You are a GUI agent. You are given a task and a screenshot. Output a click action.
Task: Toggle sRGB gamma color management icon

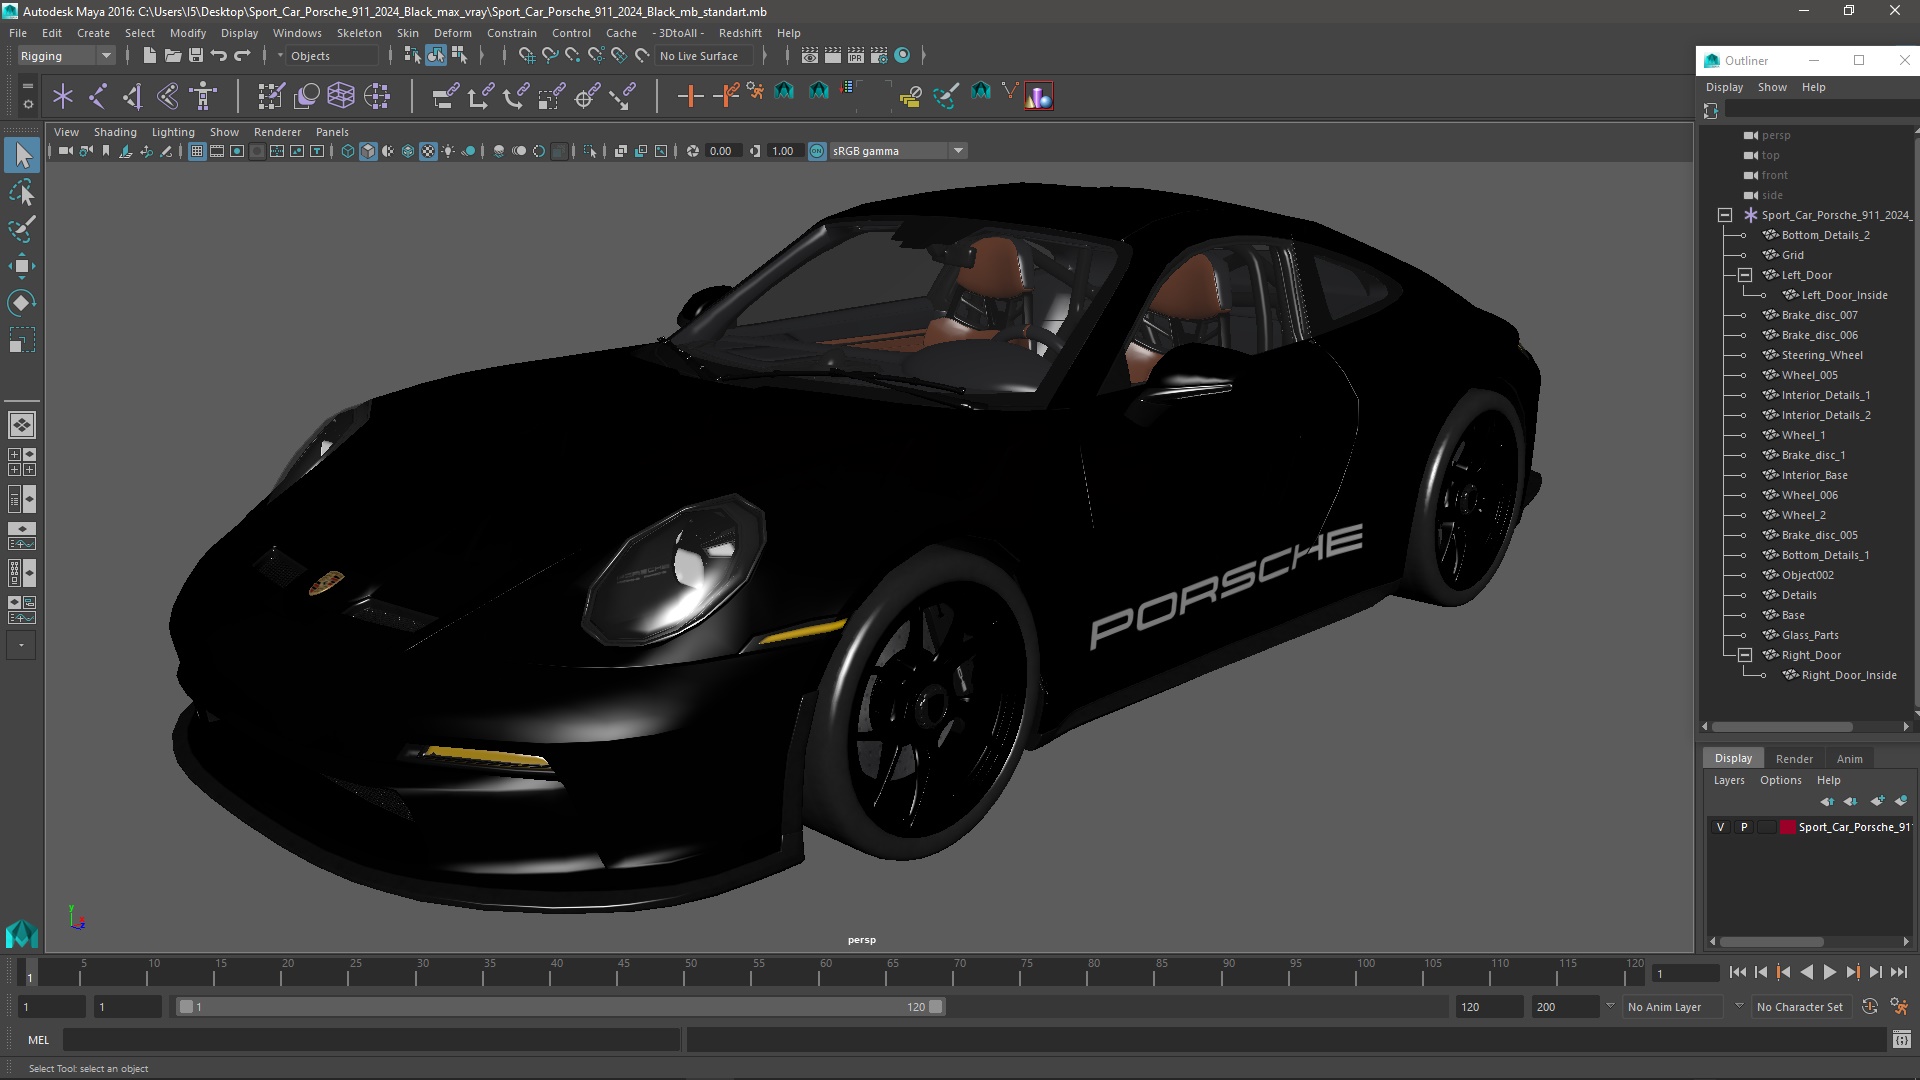click(x=817, y=151)
